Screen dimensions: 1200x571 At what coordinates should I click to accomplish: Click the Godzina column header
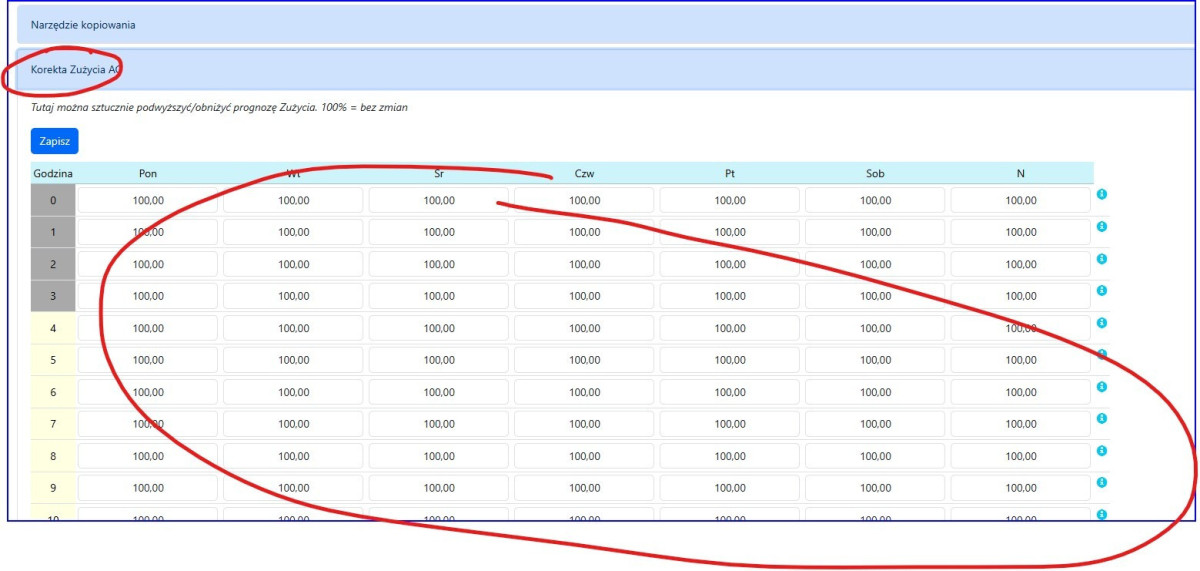coord(53,174)
